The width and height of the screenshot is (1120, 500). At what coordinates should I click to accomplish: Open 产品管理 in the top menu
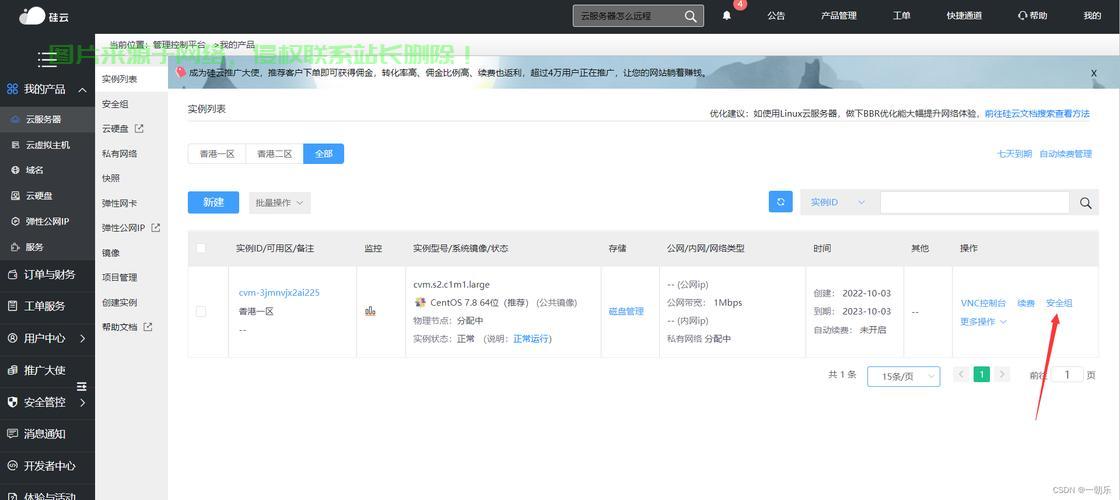(839, 16)
